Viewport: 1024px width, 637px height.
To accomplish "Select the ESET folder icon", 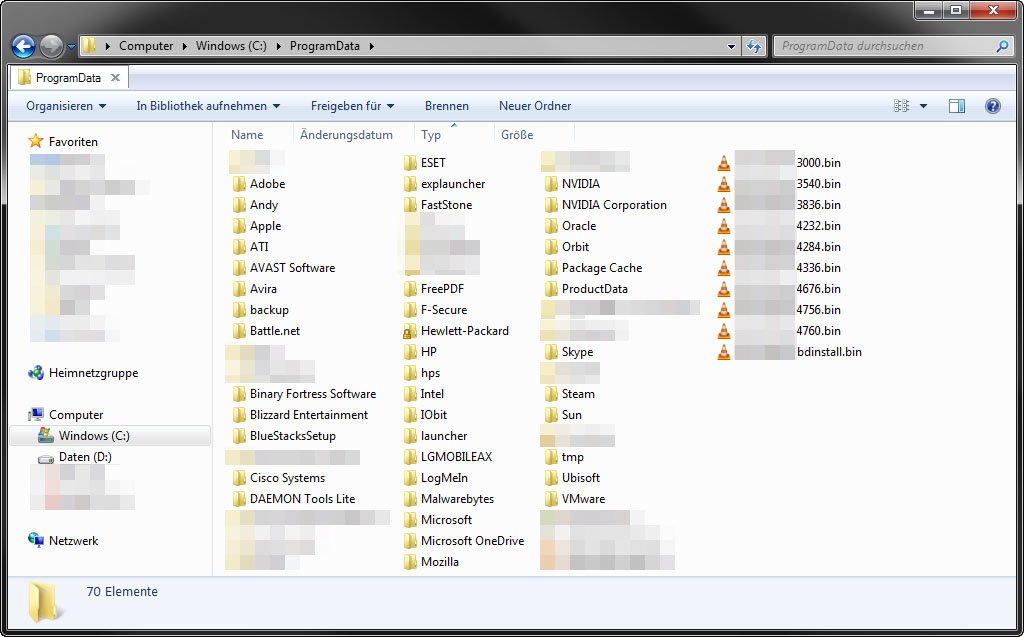I will click(410, 163).
